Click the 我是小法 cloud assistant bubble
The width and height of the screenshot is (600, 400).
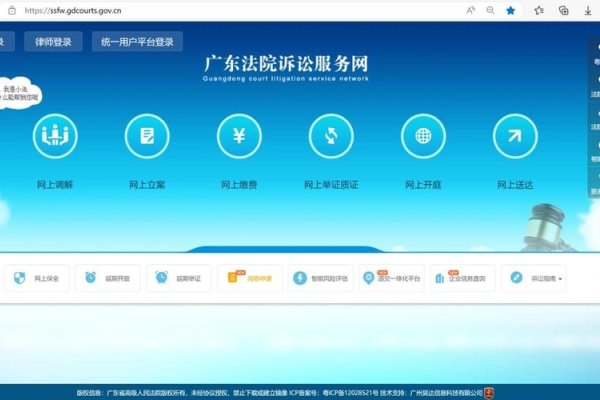tap(19, 93)
